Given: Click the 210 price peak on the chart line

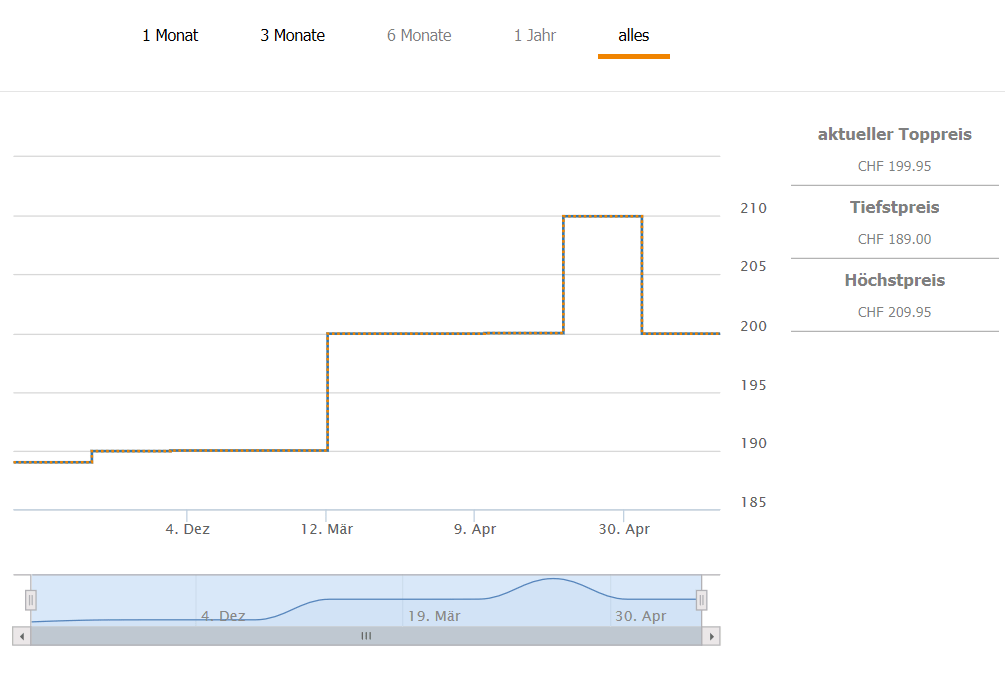Looking at the screenshot, I should pyautogui.click(x=602, y=216).
